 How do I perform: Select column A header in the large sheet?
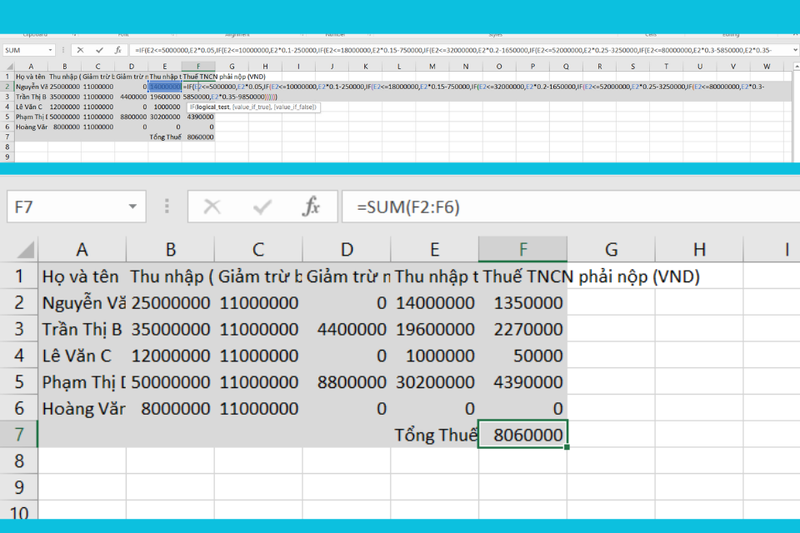click(82, 249)
